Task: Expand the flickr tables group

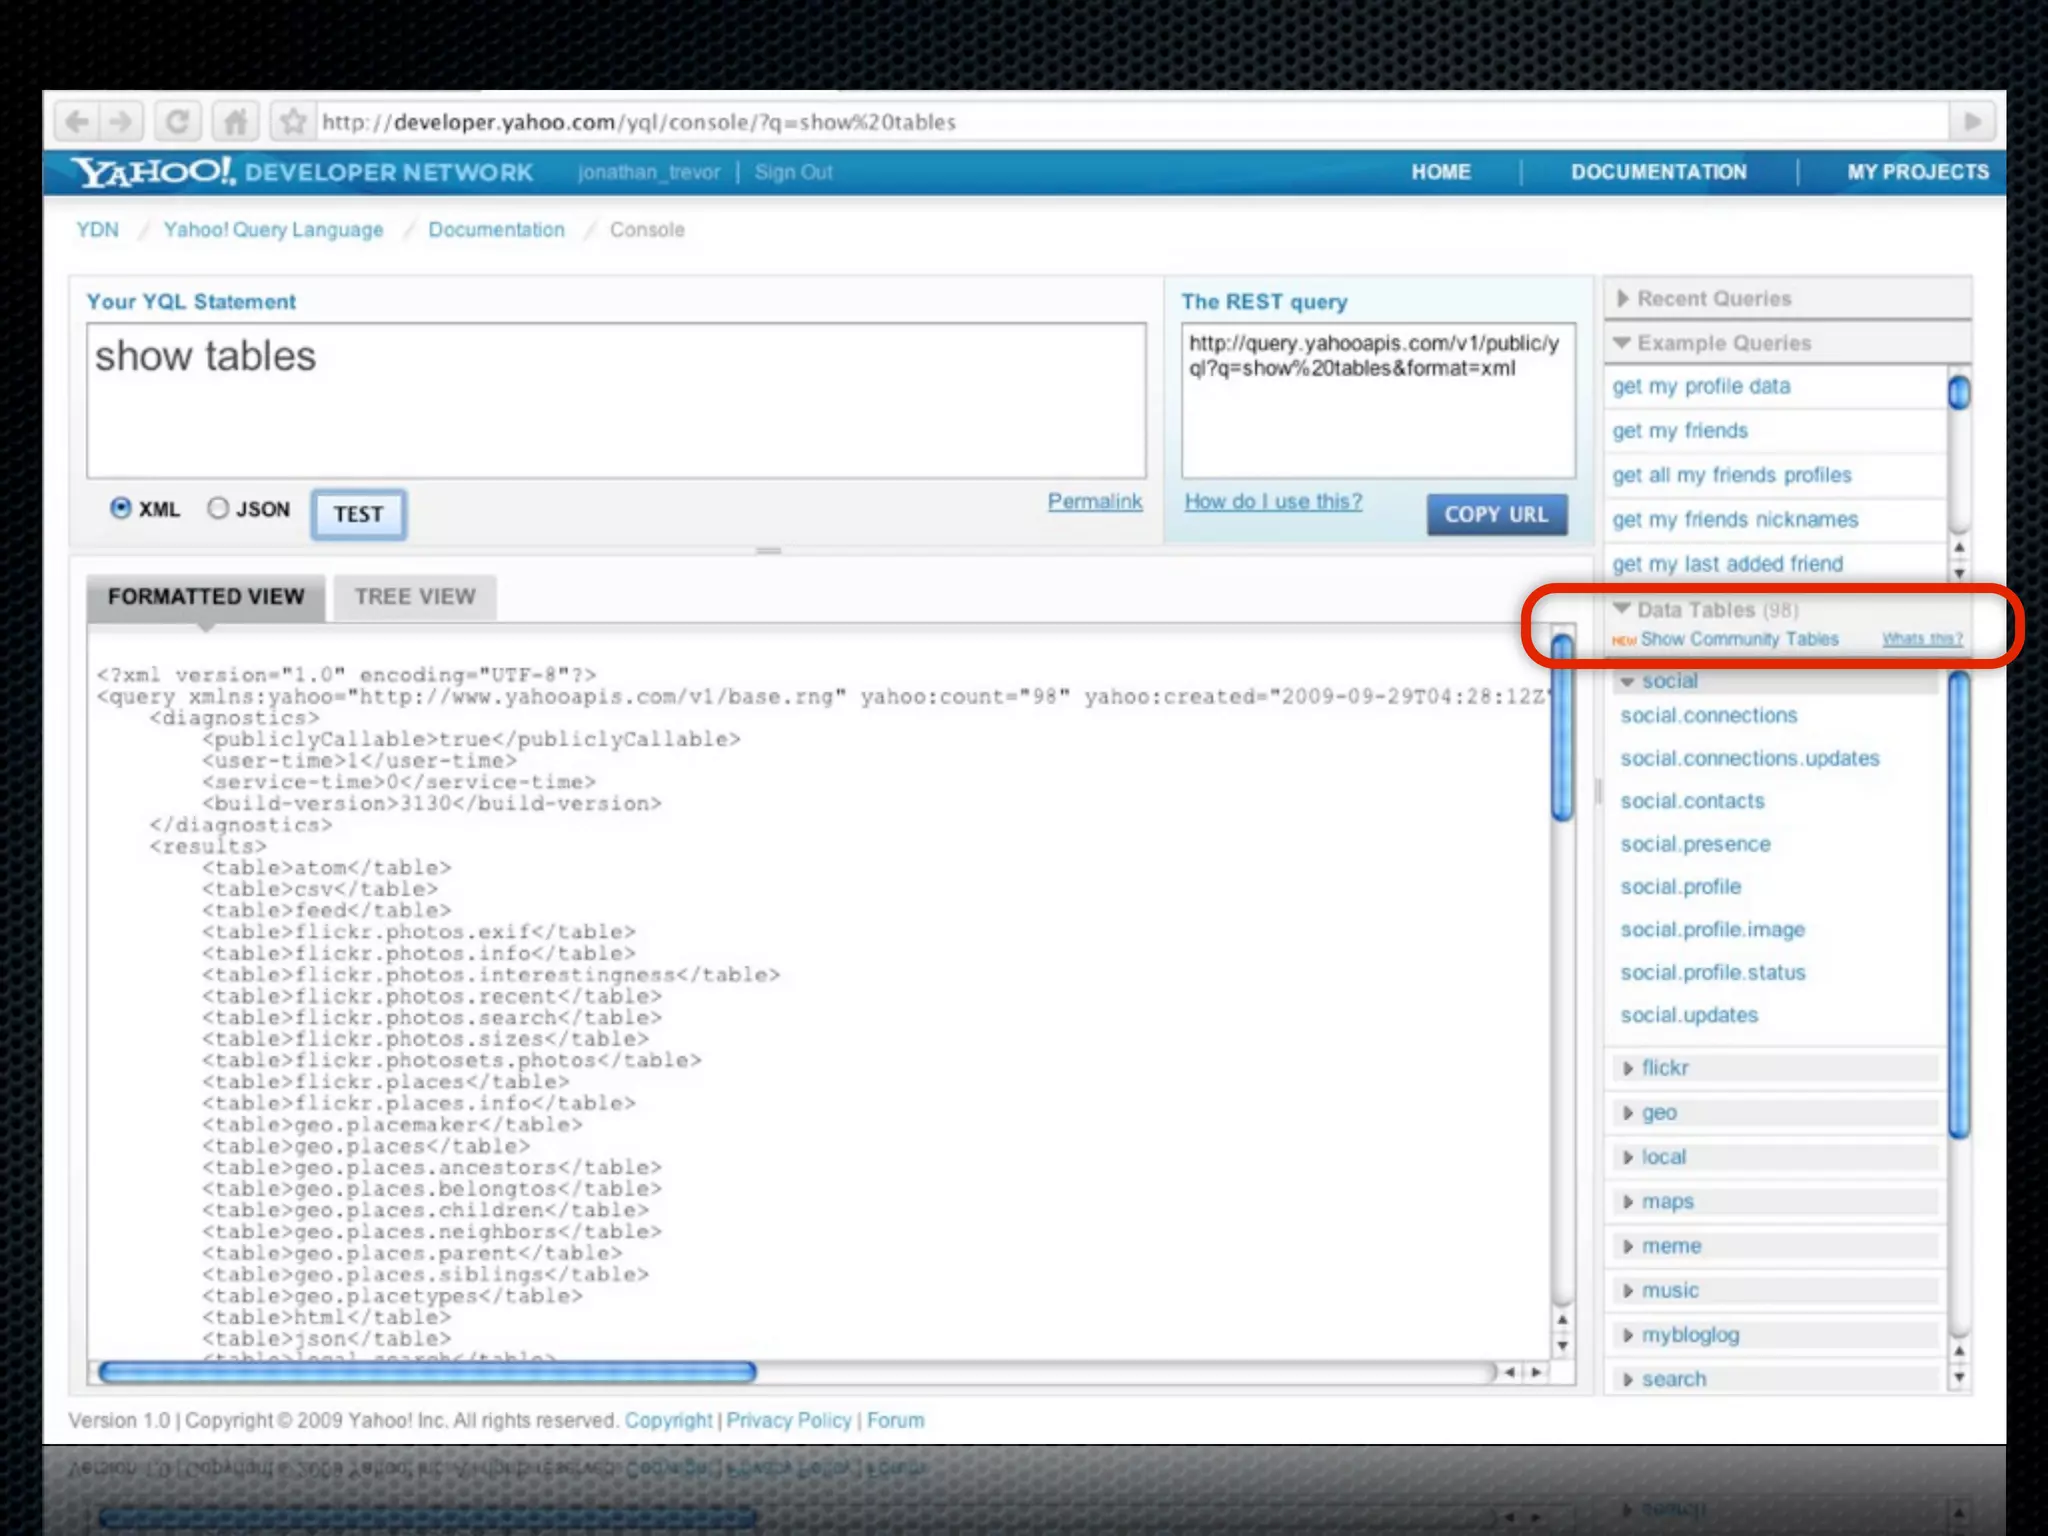Action: 1628,1068
